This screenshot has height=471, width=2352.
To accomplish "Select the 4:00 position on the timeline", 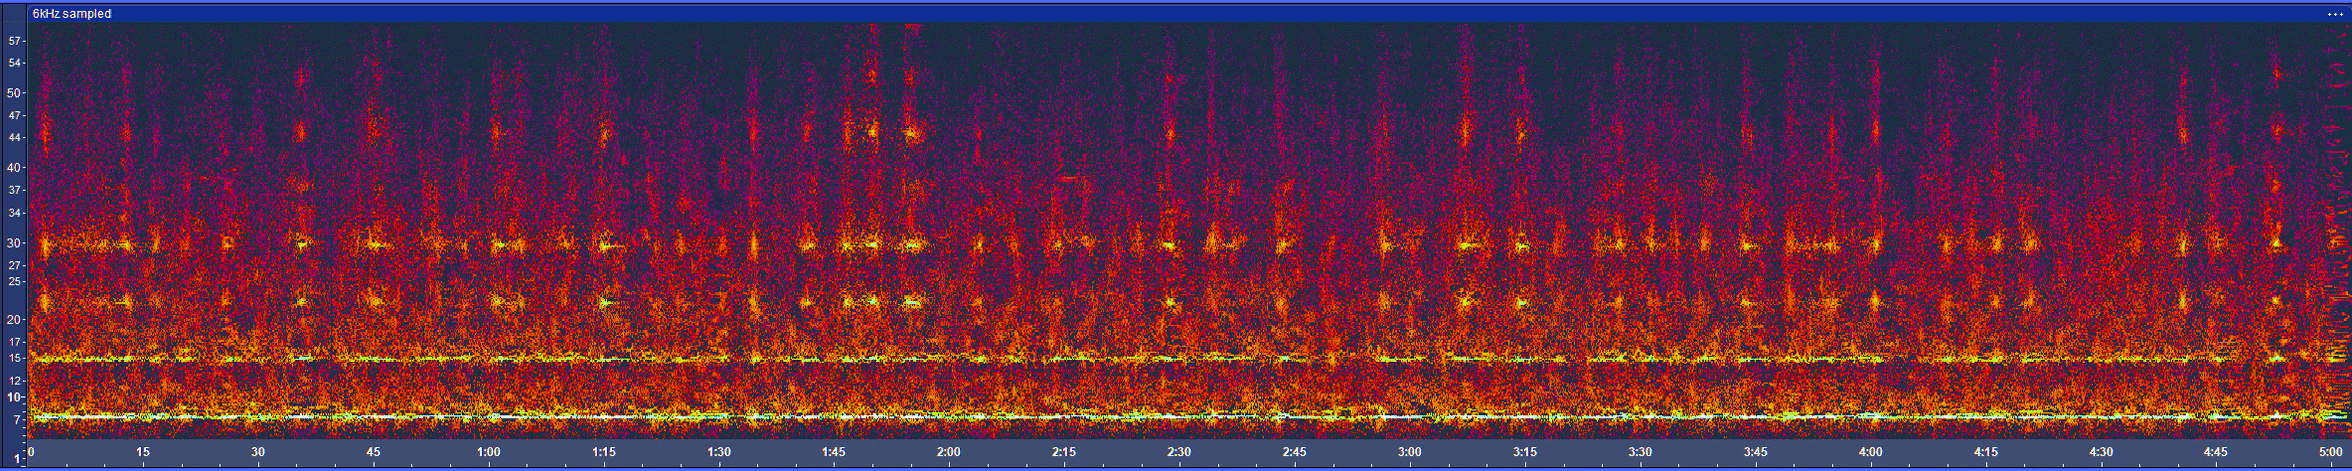I will tap(1870, 452).
